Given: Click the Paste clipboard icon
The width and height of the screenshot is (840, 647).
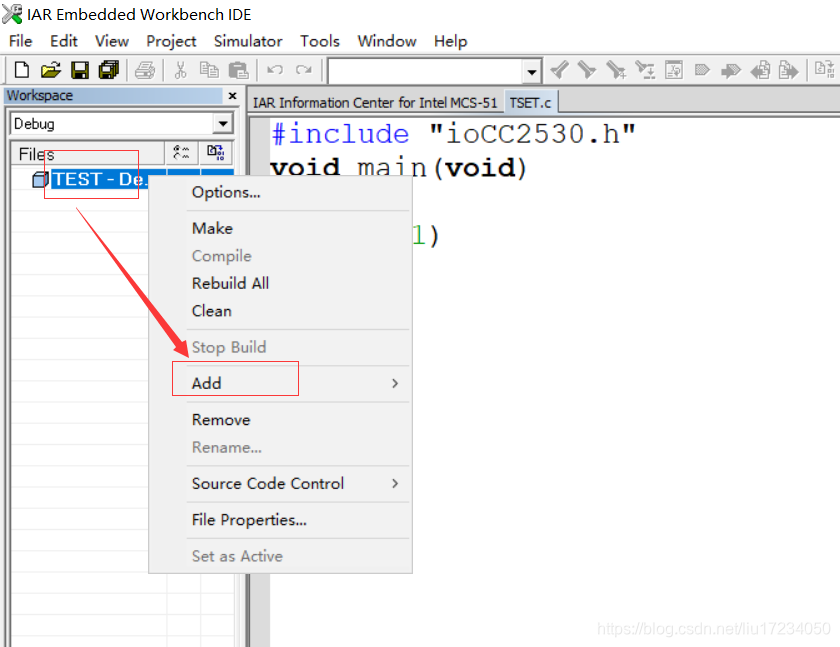Looking at the screenshot, I should tap(238, 70).
